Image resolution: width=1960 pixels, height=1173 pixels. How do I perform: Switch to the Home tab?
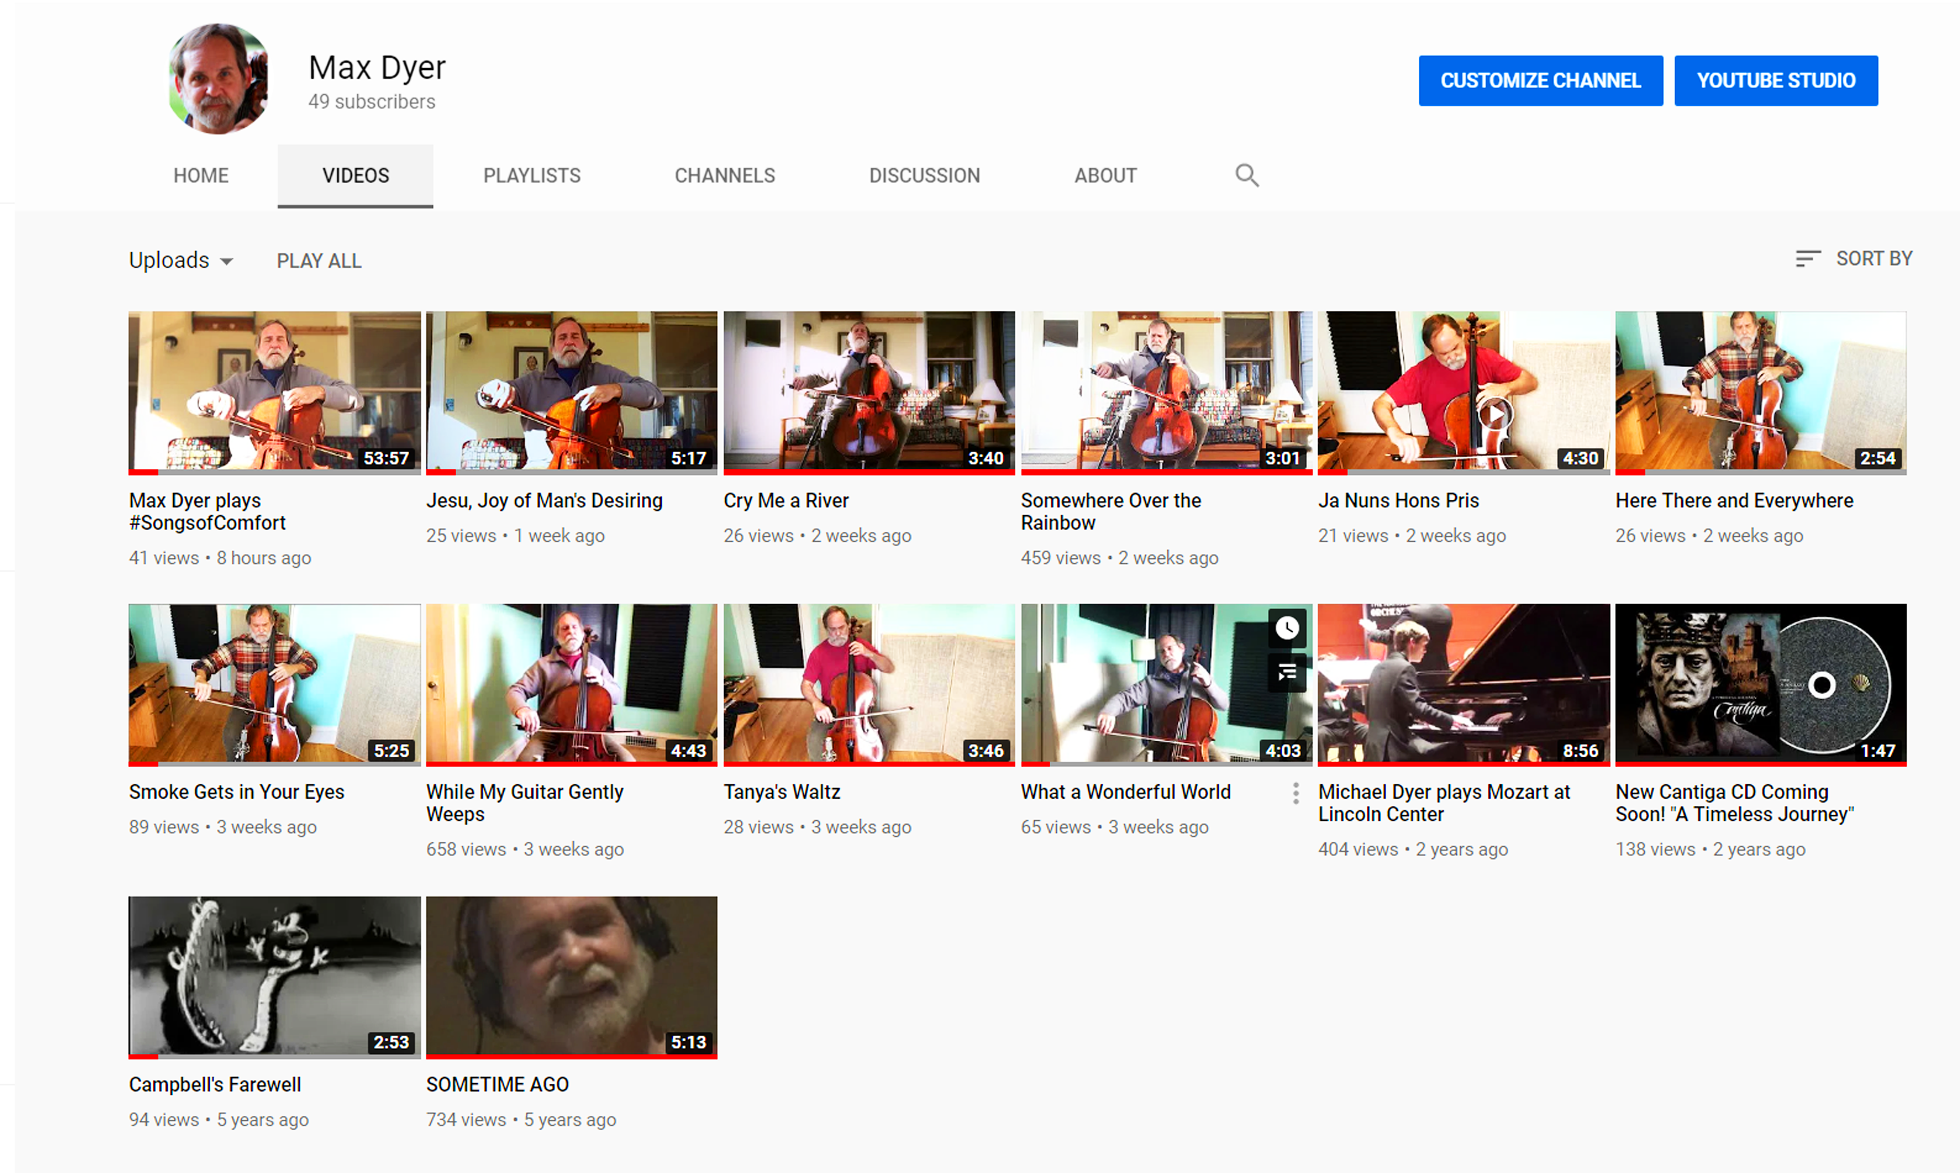click(200, 175)
